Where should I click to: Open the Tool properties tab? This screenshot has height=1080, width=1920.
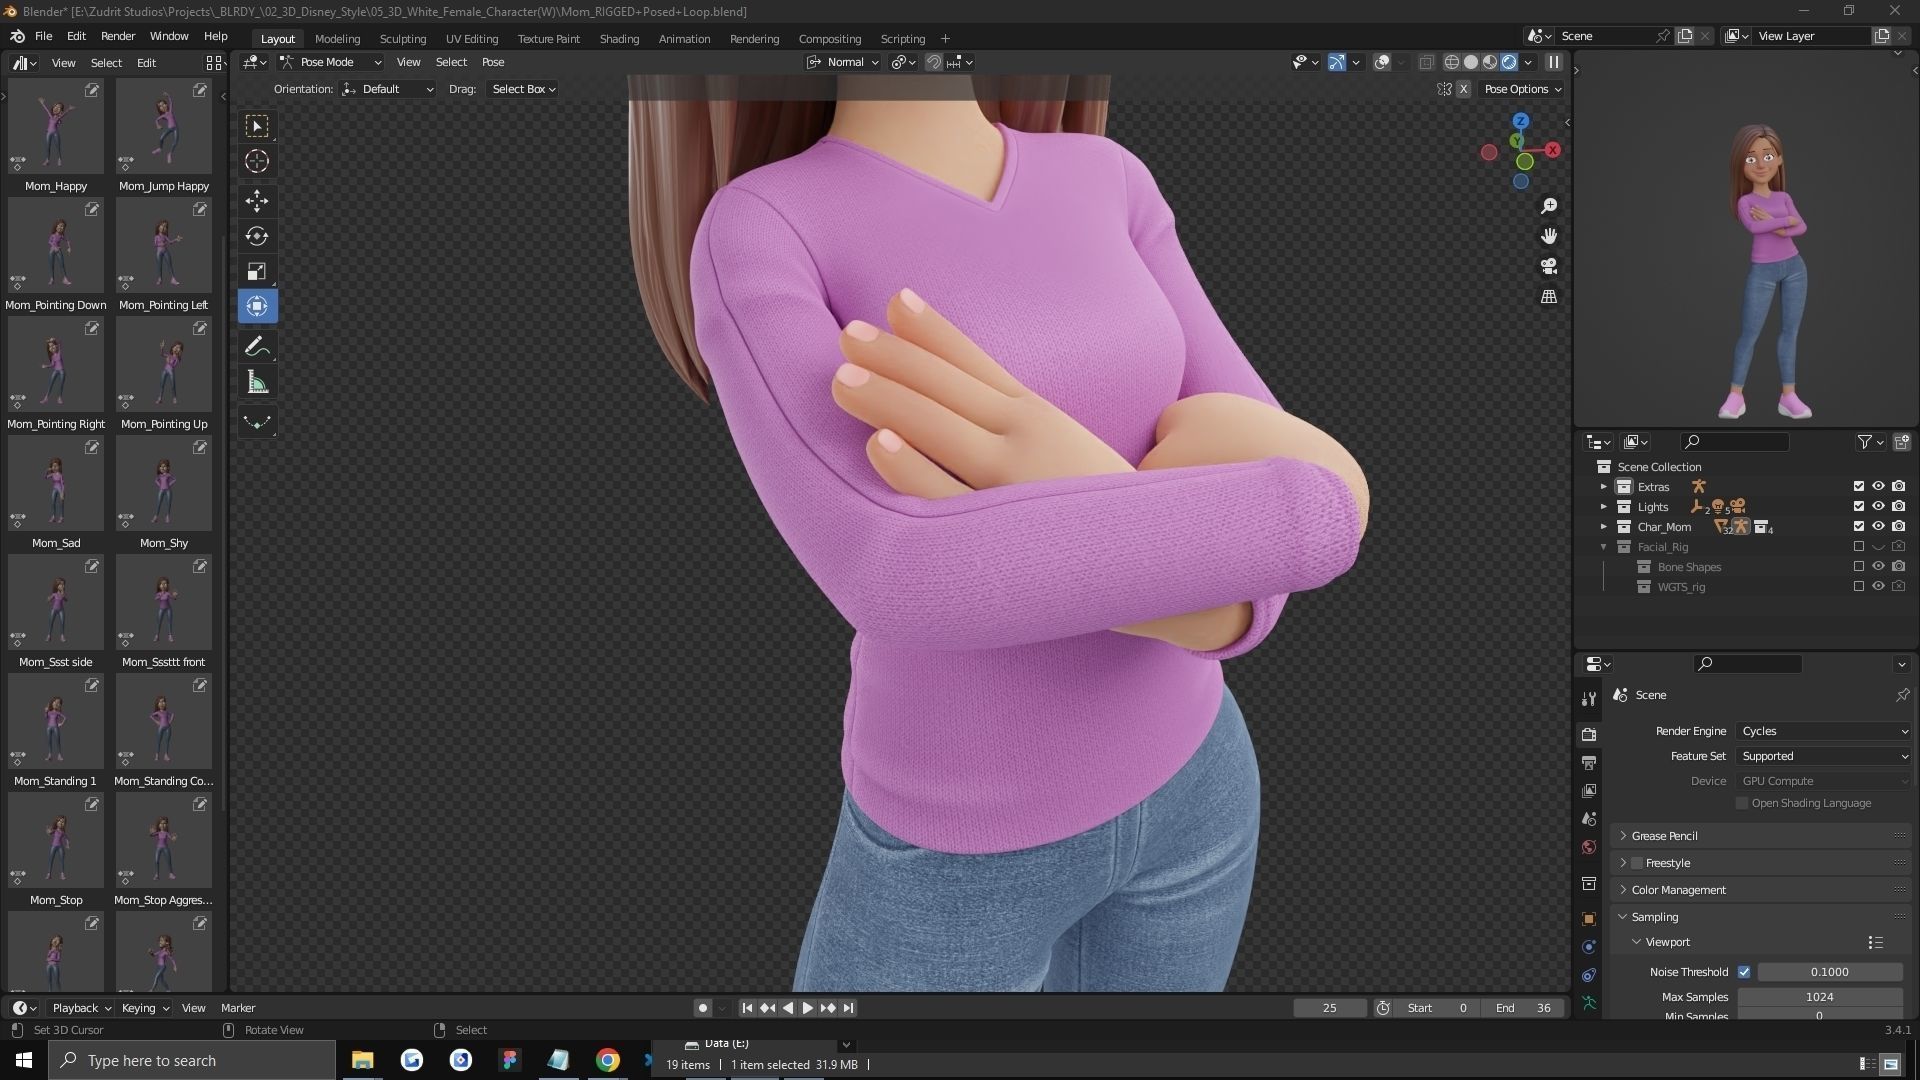coord(1589,698)
